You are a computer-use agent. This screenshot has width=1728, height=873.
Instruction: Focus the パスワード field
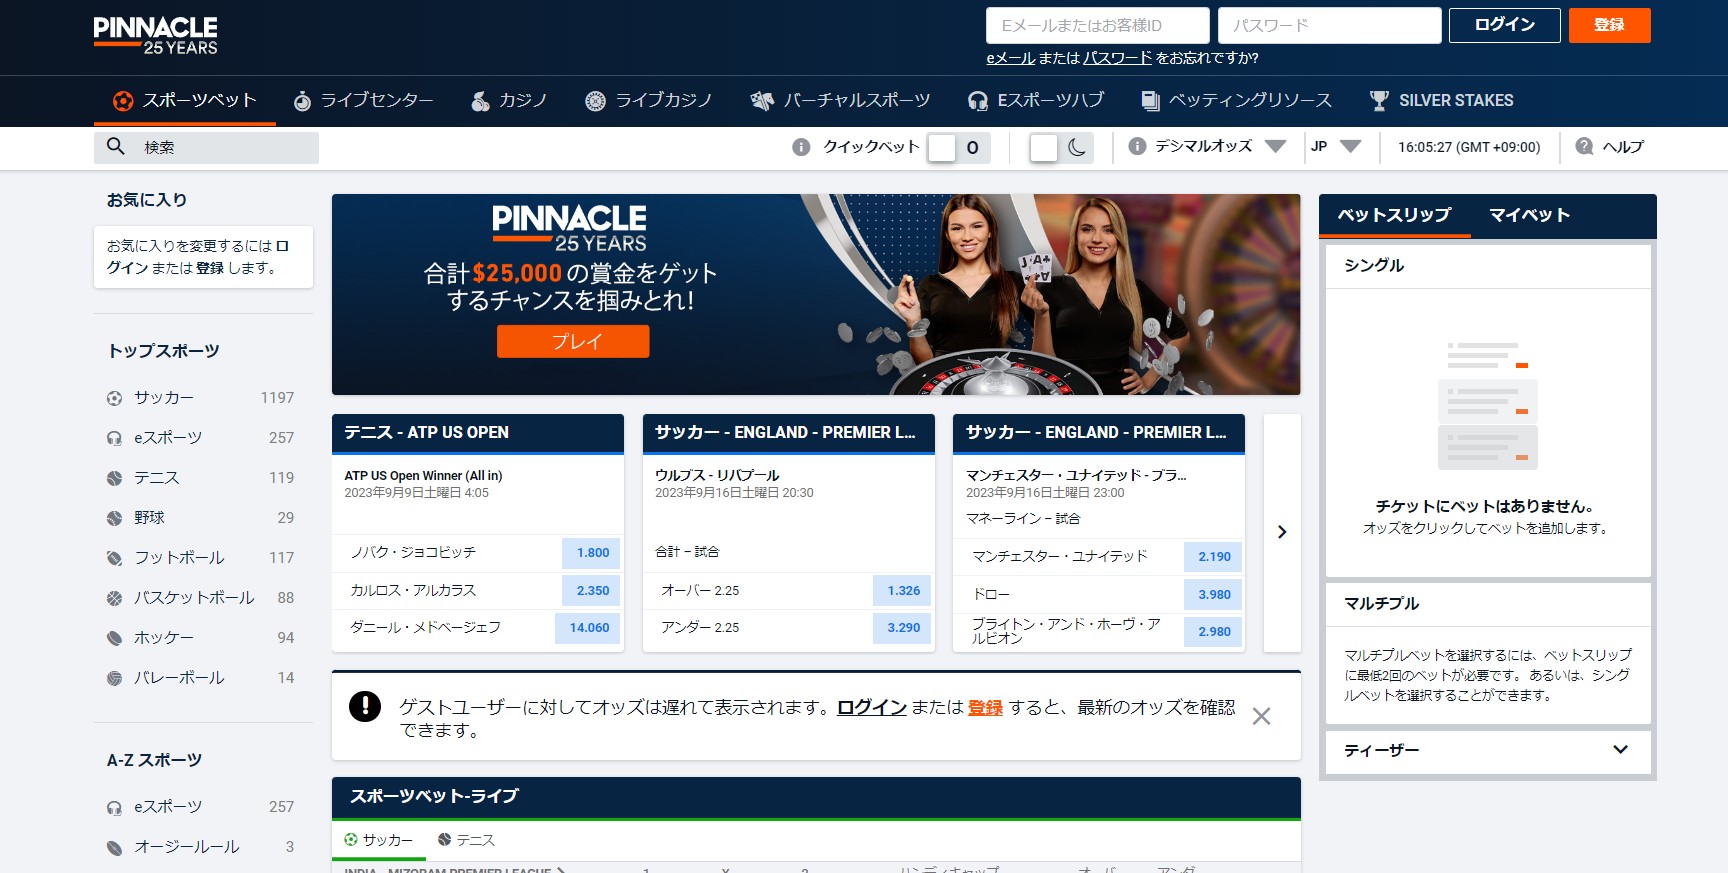1329,25
